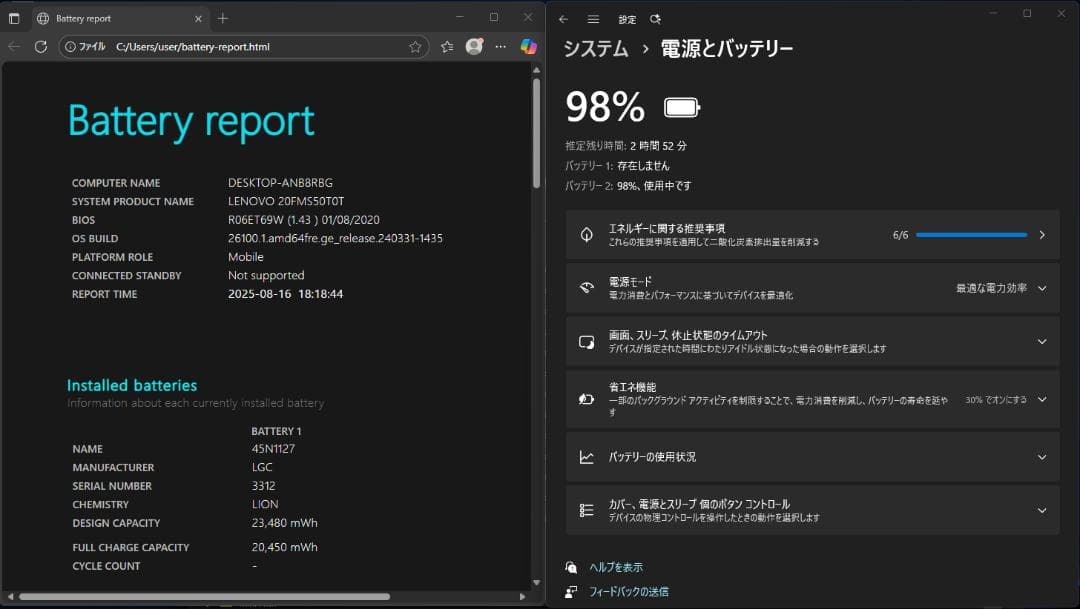Select the Edge profile avatar
This screenshot has width=1080, height=609.
tap(474, 46)
